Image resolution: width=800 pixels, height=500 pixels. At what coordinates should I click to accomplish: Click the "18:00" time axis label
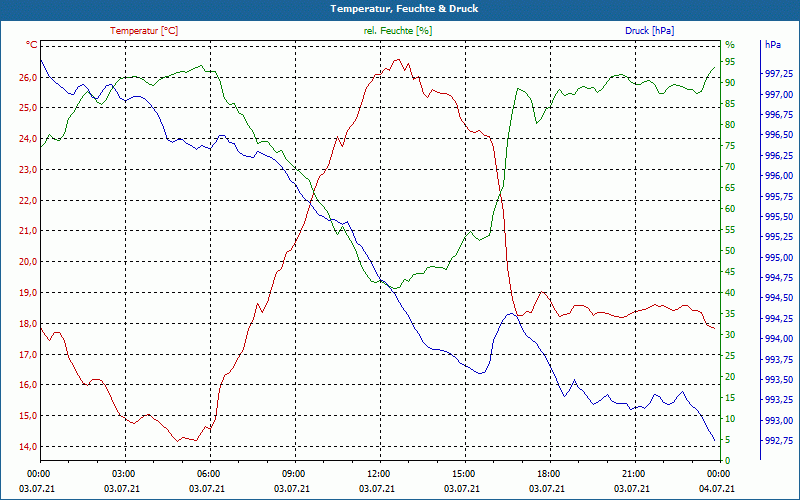pos(548,473)
